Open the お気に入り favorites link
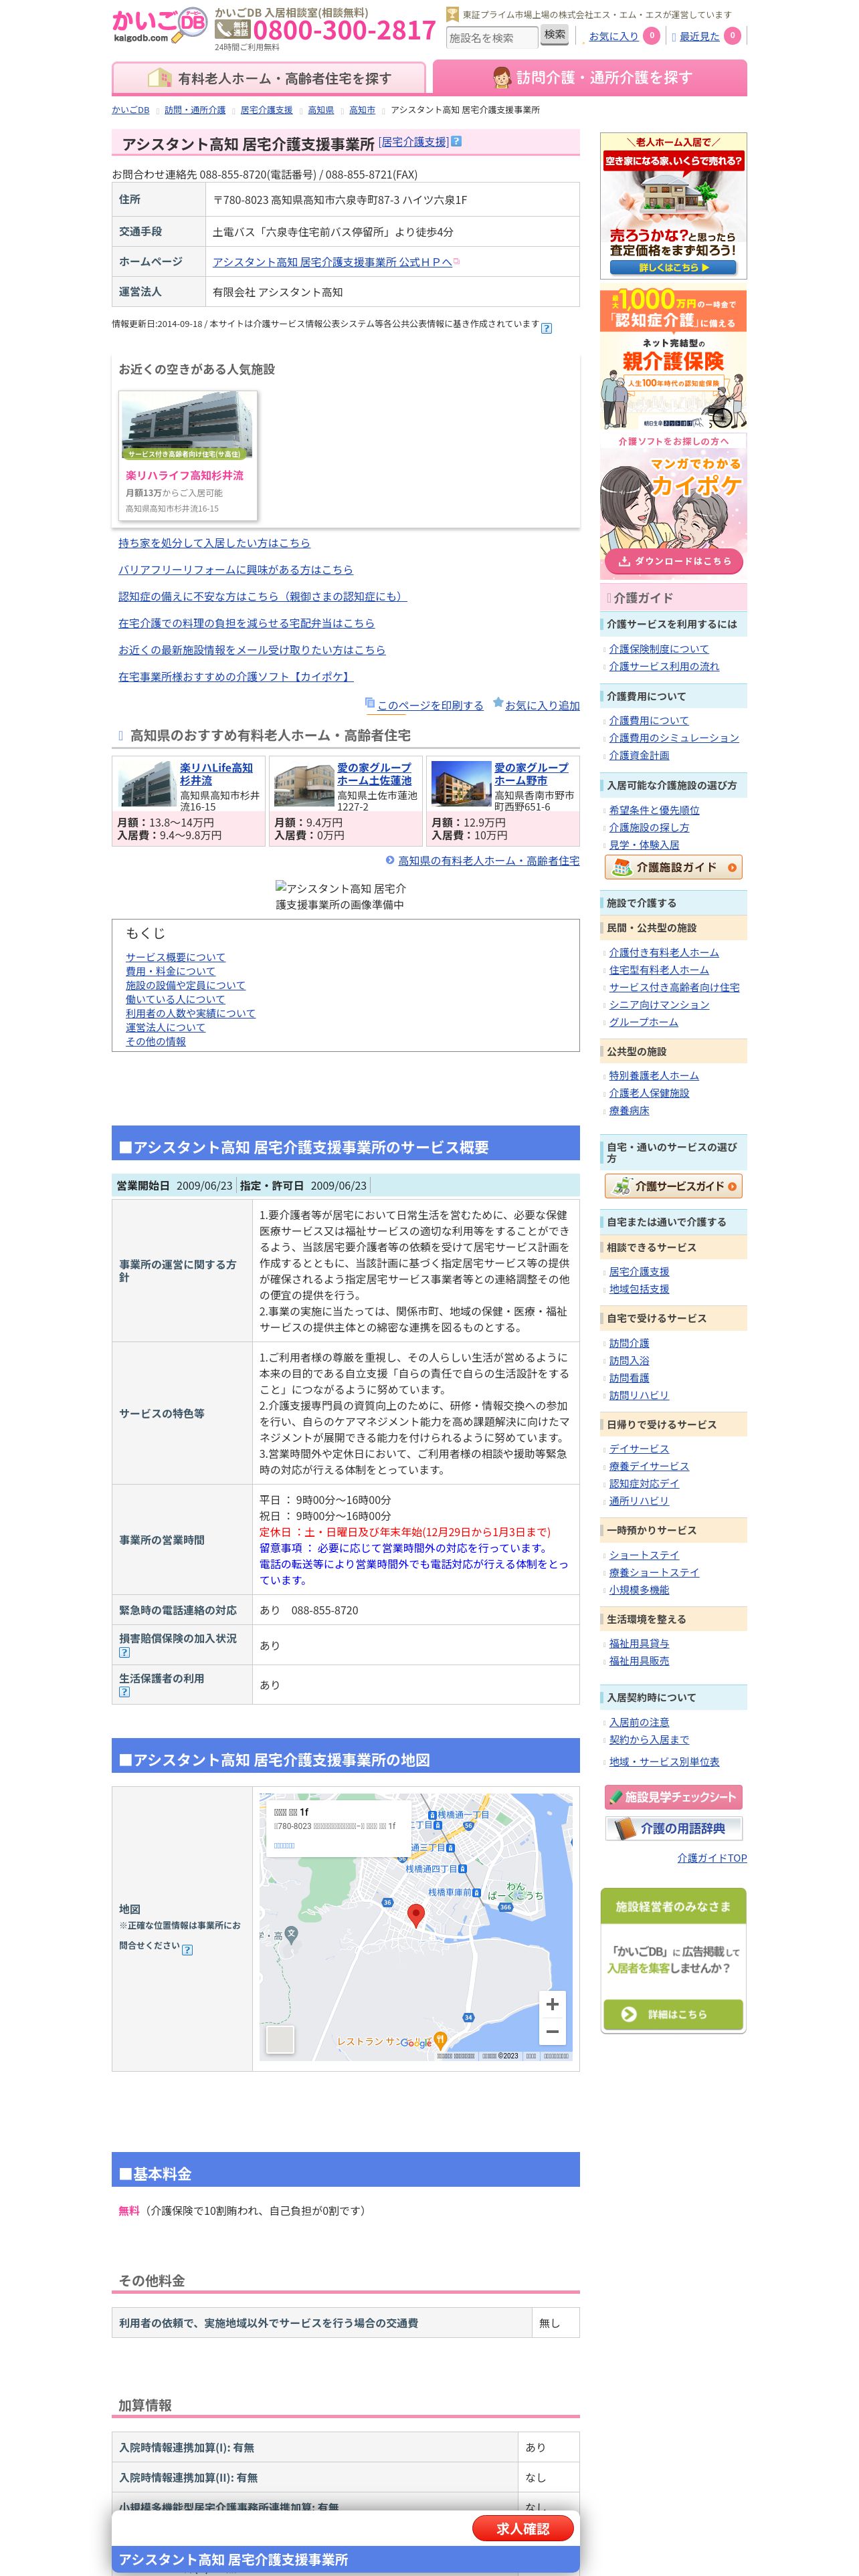Screen dimensions: 859x2576 click(x=613, y=36)
